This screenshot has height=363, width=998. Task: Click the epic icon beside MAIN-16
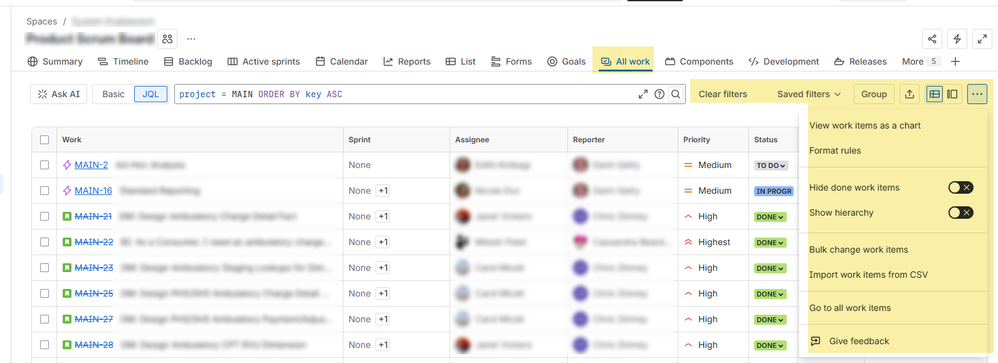coord(67,190)
